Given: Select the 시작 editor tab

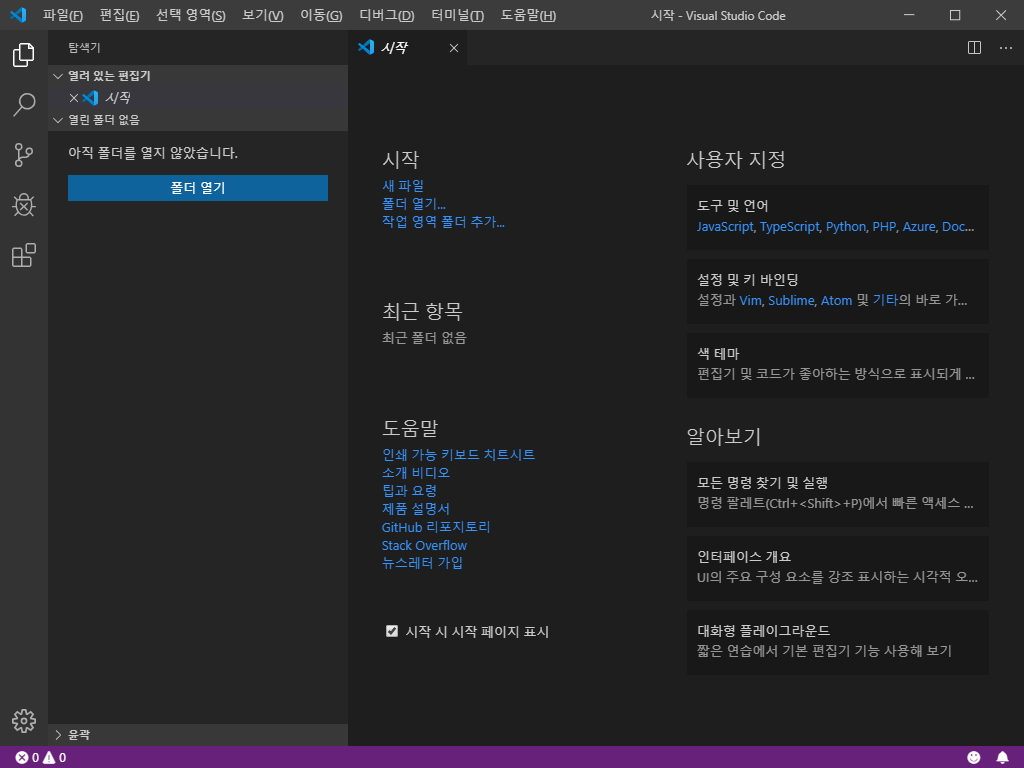Looking at the screenshot, I should click(x=408, y=48).
